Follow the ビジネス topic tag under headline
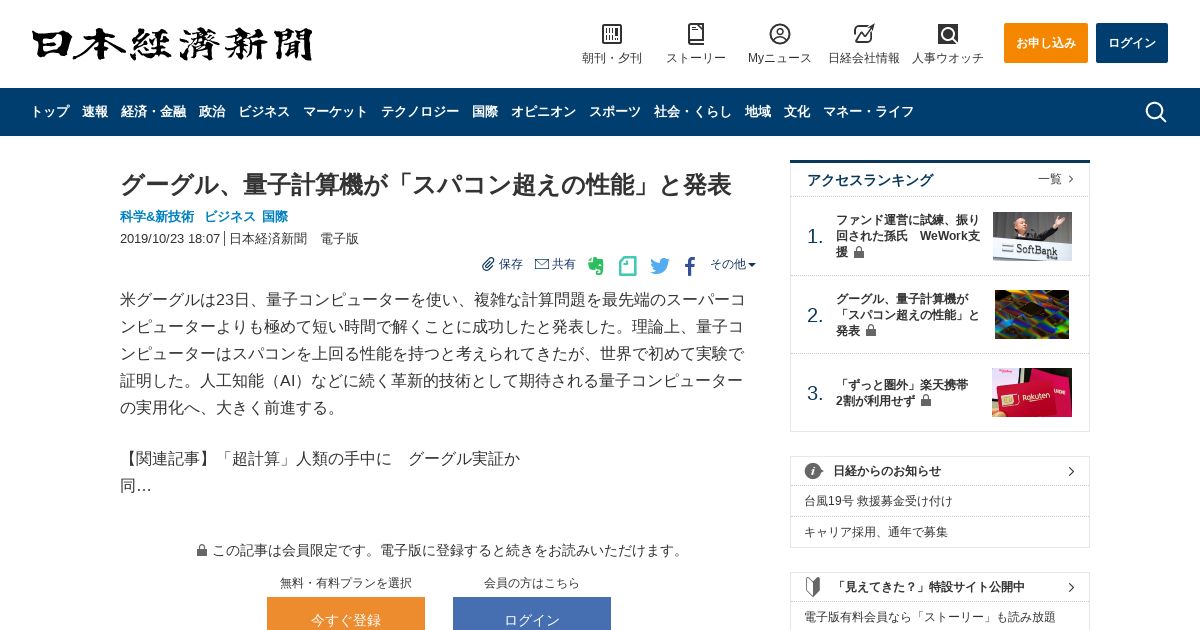The image size is (1200, 630). [x=230, y=216]
